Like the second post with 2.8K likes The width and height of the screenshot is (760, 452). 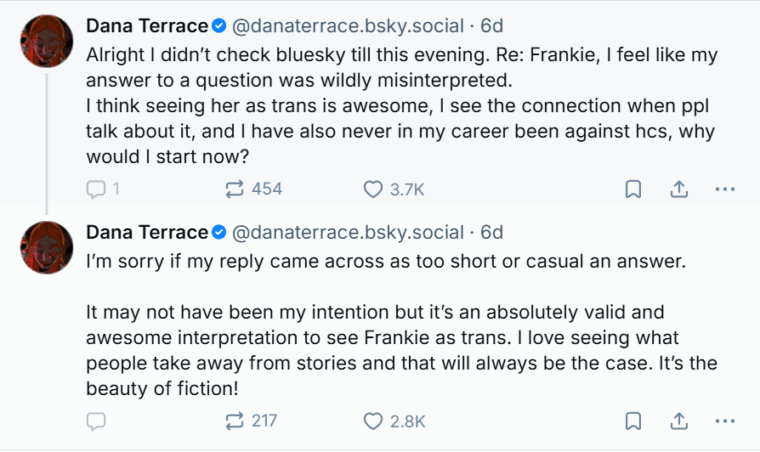pyautogui.click(x=373, y=421)
